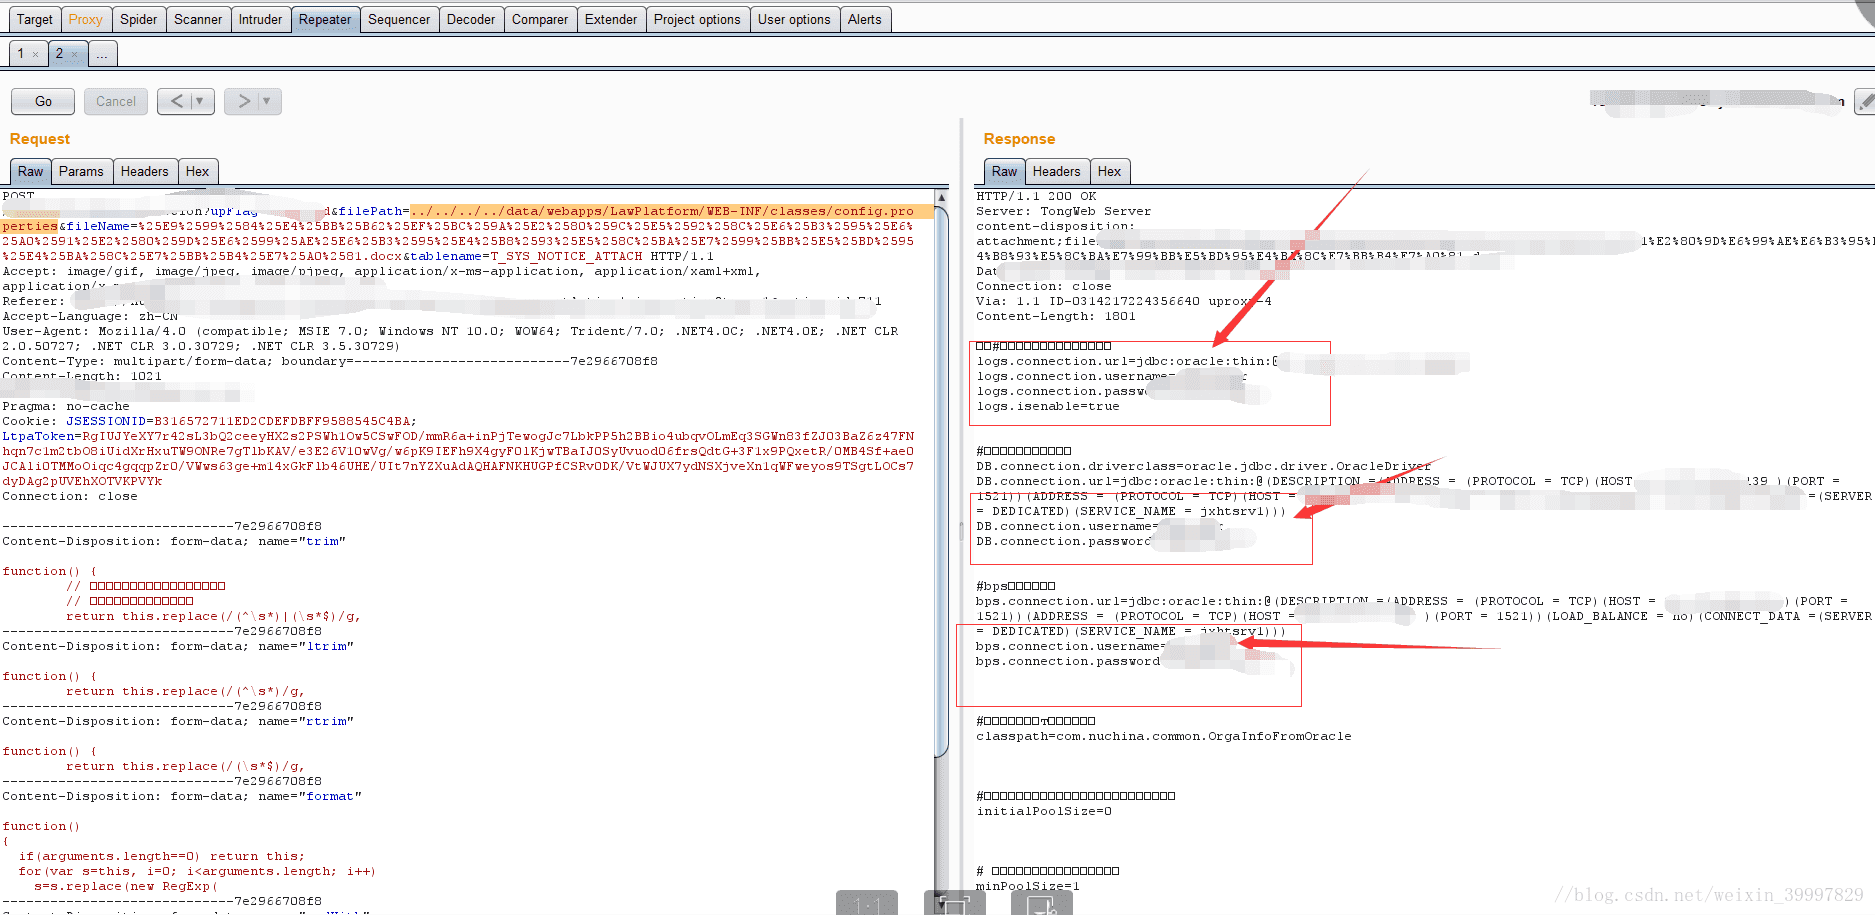
Task: Click the form-data name "ltrim" line
Action: point(178,646)
